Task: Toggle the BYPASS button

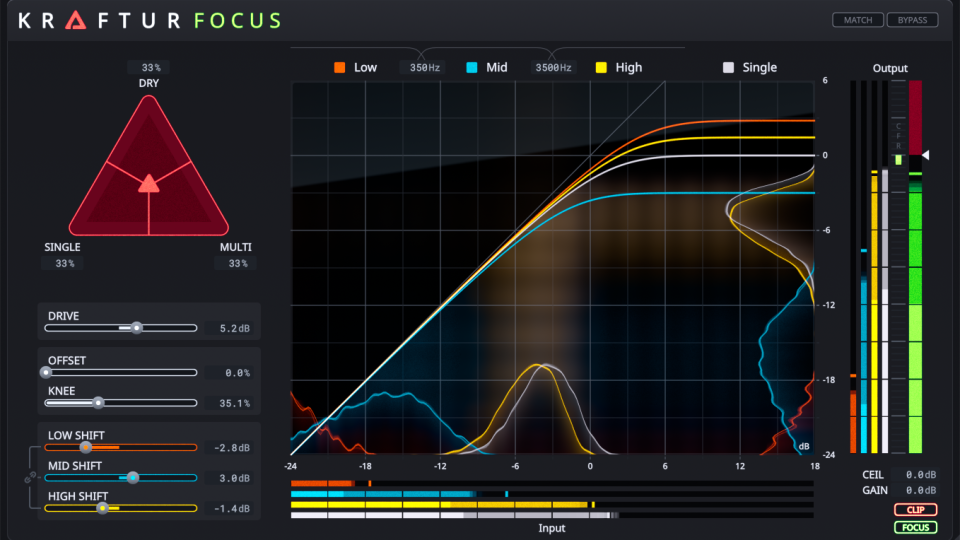Action: coord(912,20)
